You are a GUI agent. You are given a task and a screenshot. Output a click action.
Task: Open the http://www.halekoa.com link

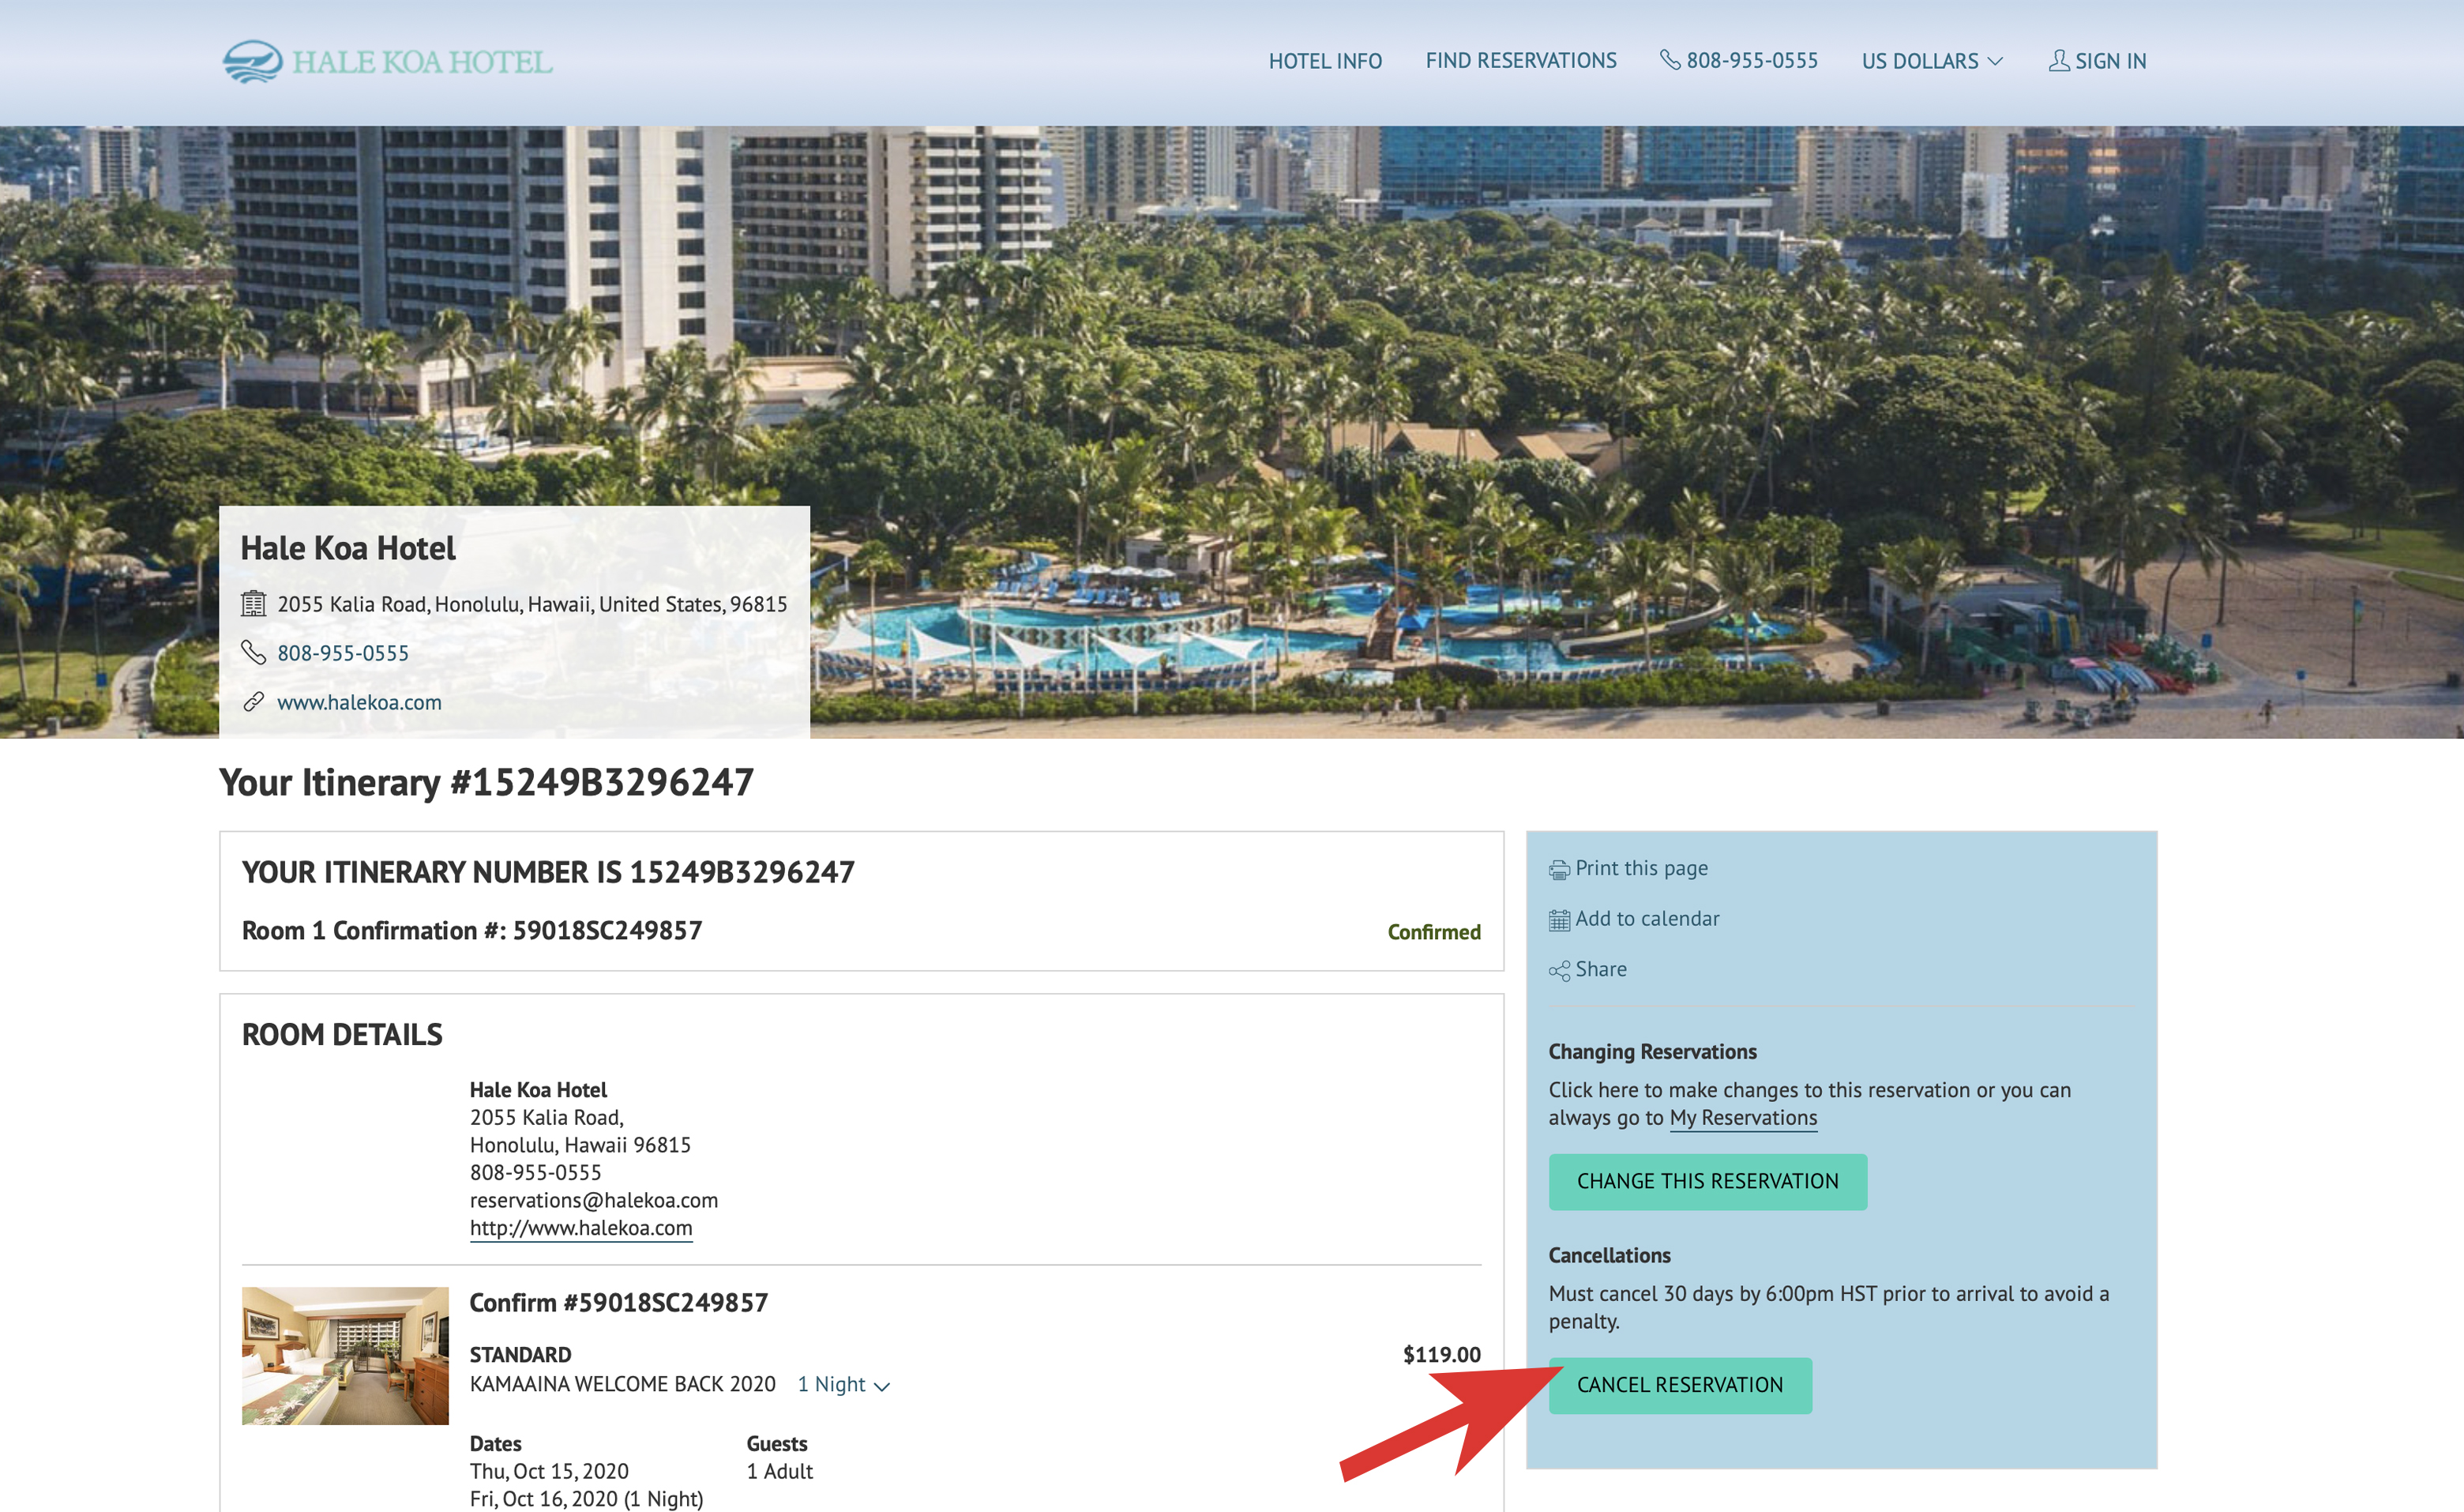pyautogui.click(x=580, y=1227)
